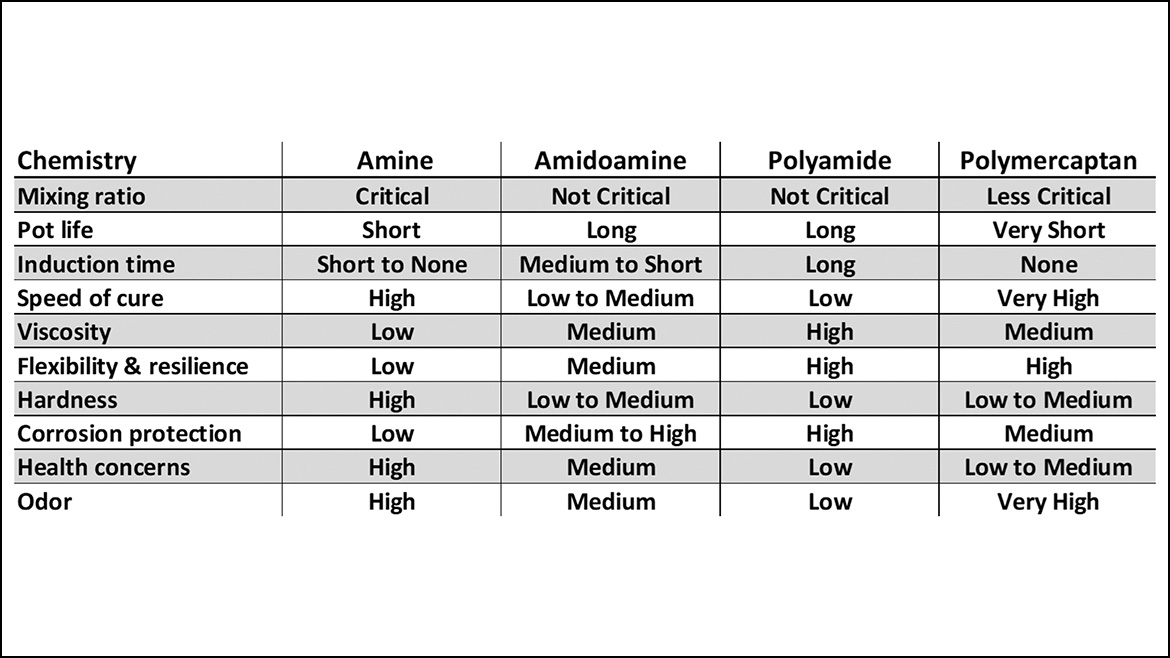This screenshot has height=658, width=1170.
Task: Click the Polymercaptan column header
Action: click(1048, 161)
